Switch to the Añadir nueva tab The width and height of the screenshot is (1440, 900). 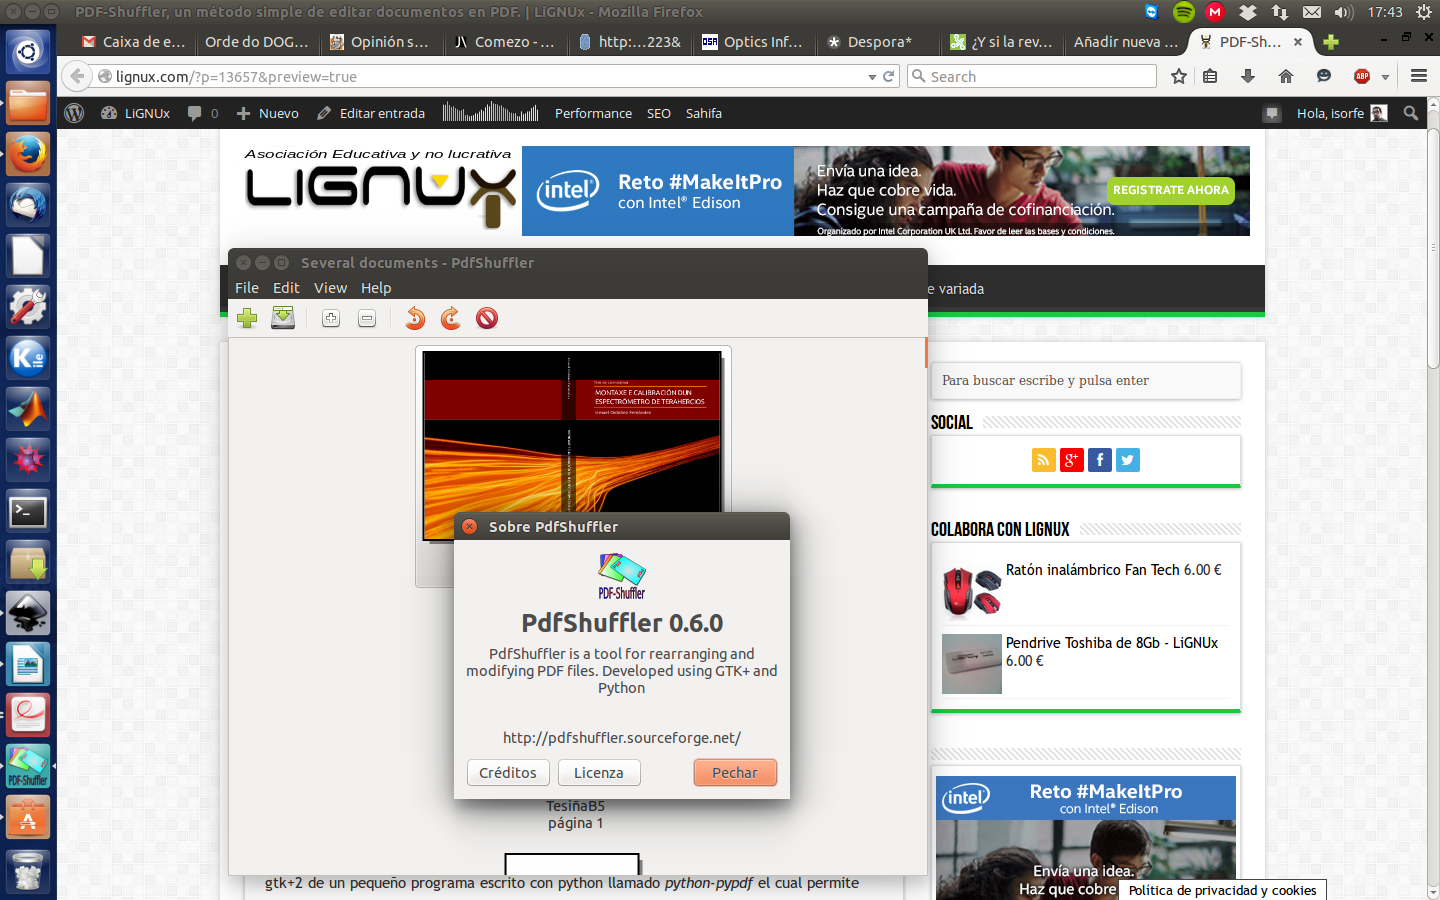[1125, 42]
